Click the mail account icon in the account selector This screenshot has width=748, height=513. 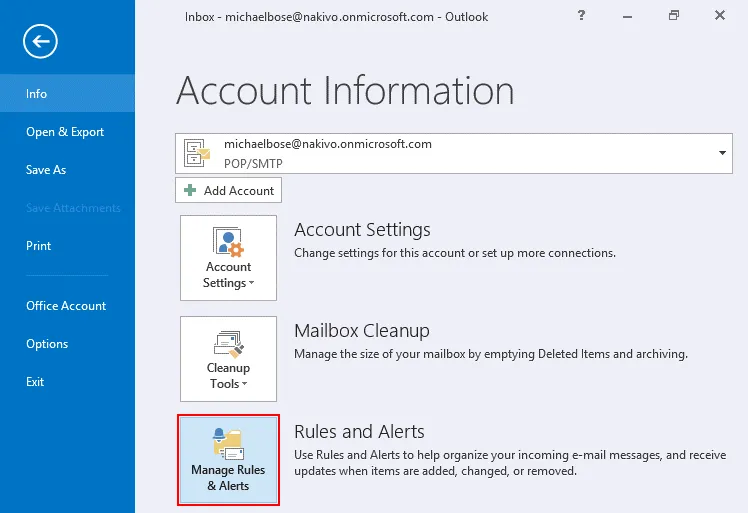197,152
